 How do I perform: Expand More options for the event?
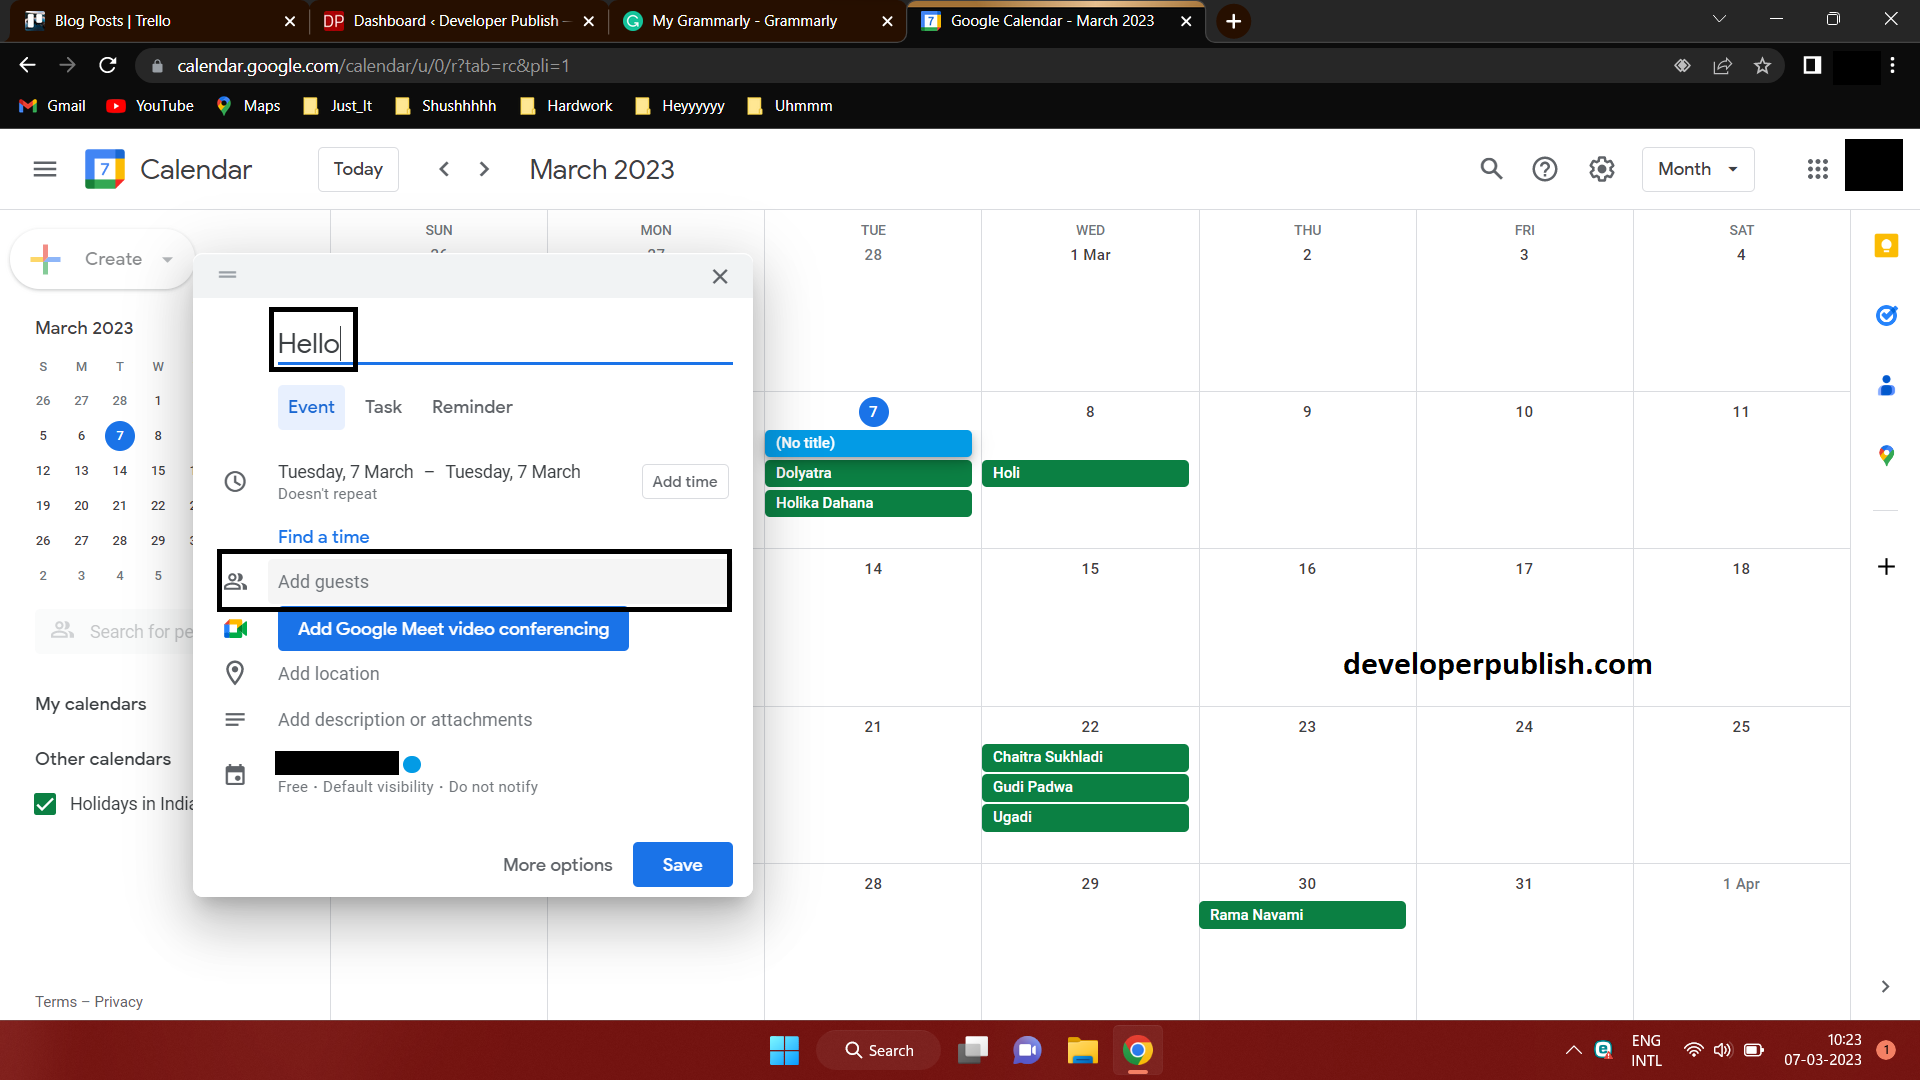pyautogui.click(x=556, y=864)
